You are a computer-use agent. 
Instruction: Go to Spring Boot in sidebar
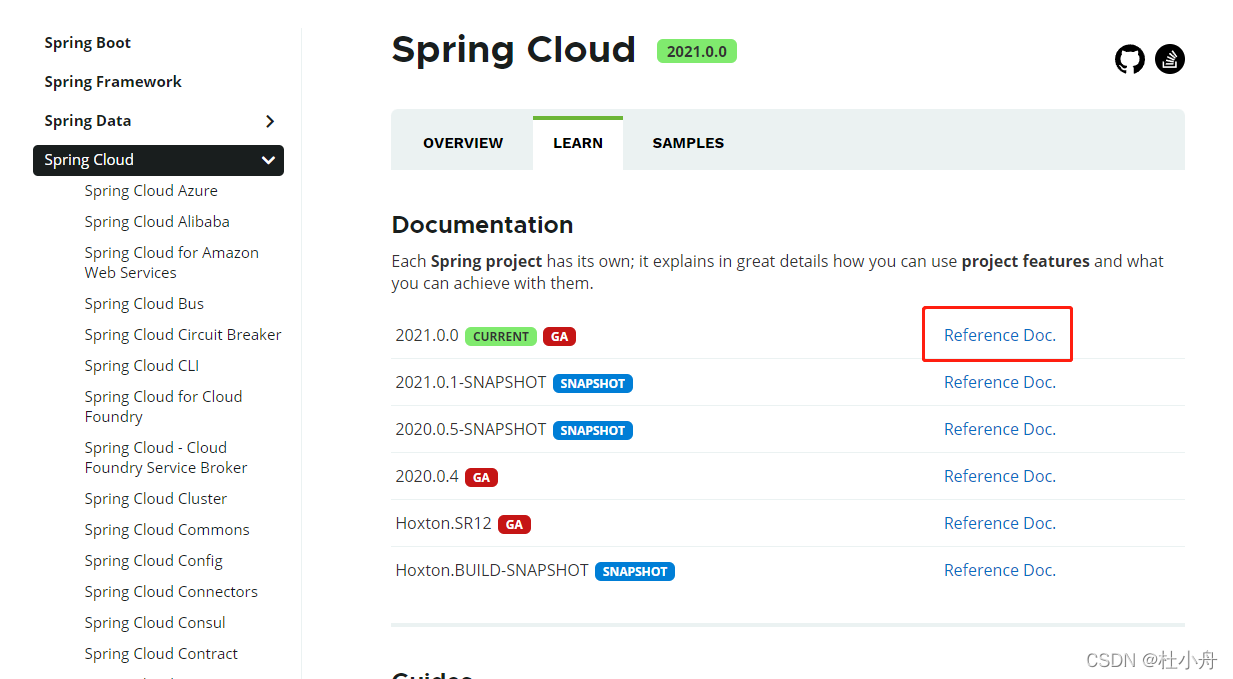[88, 43]
